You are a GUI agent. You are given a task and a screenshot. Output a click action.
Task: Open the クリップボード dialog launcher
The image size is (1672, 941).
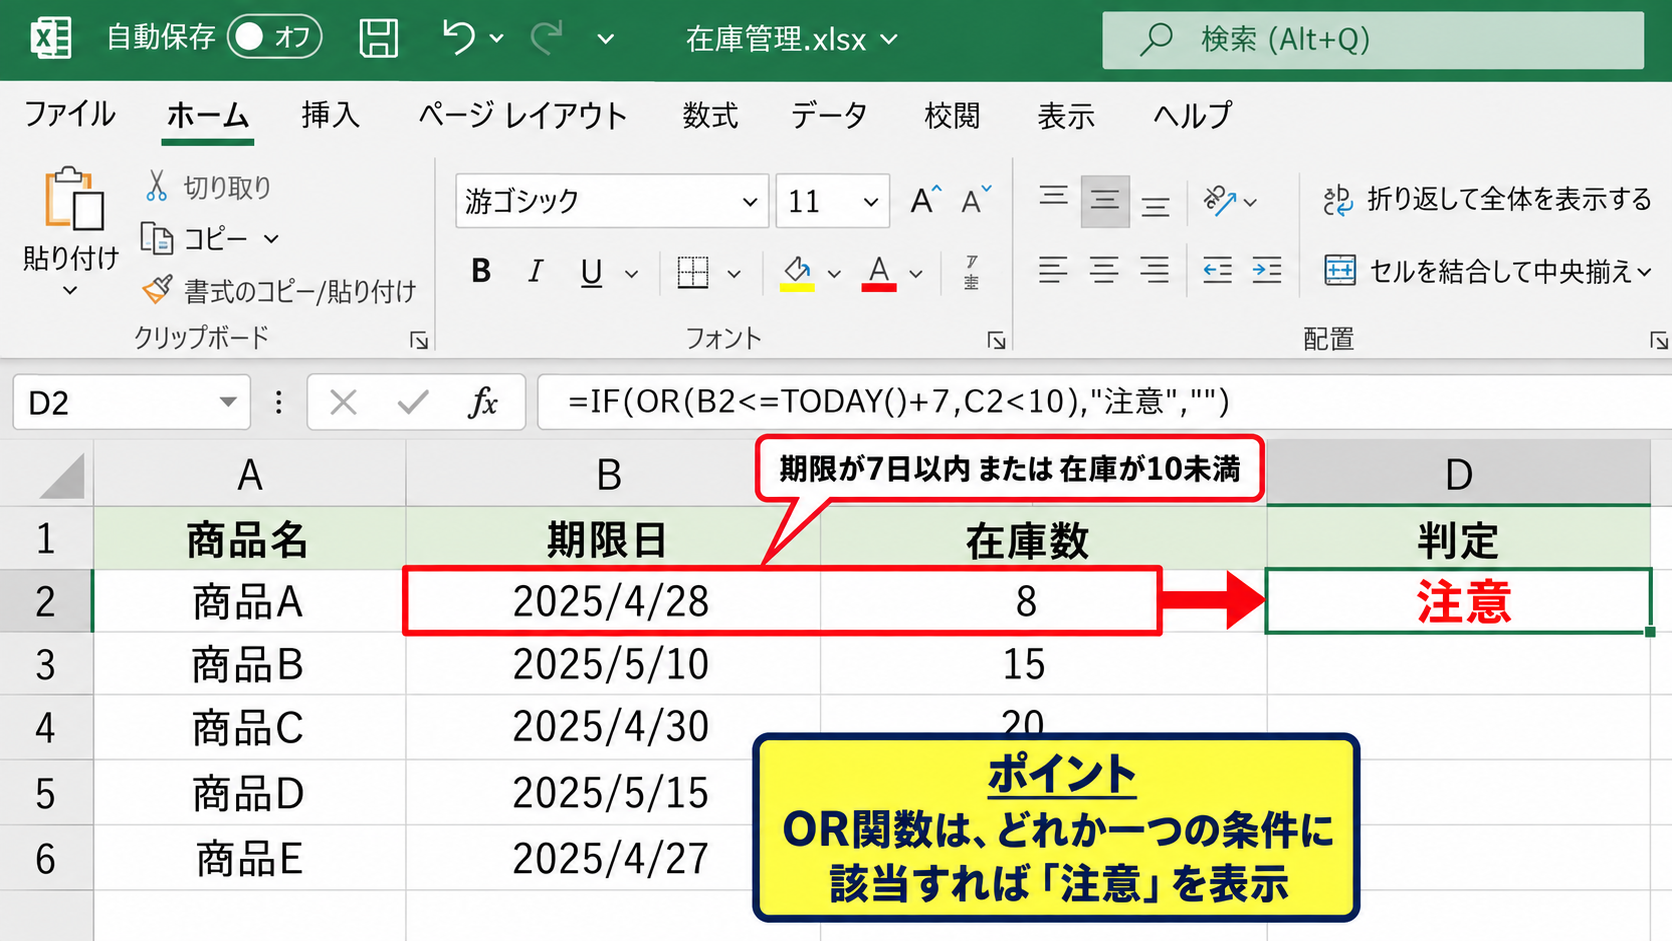coord(419,341)
